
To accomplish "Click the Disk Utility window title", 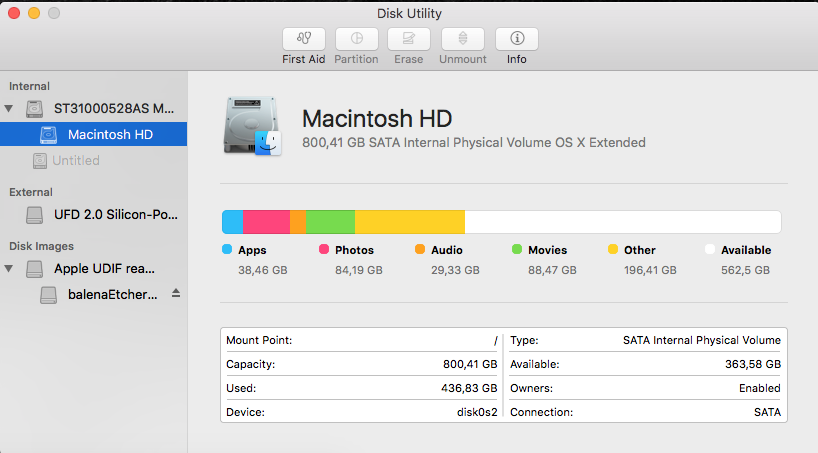I will click(x=409, y=13).
